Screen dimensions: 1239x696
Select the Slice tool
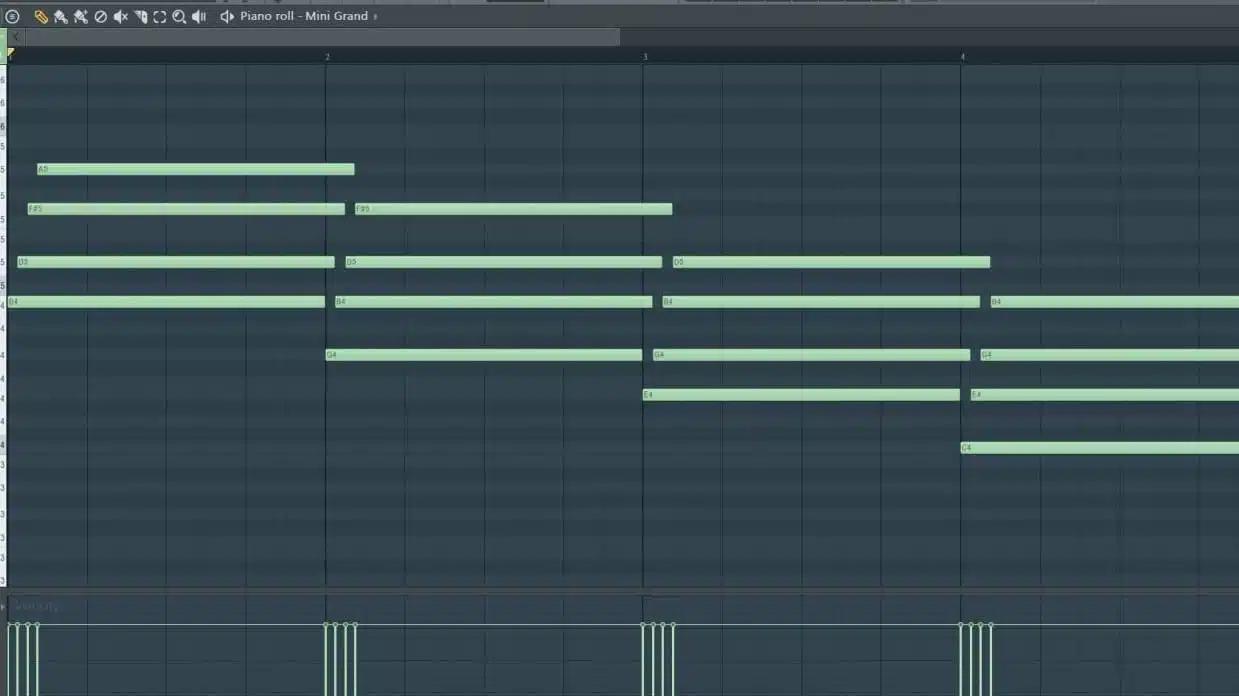pyautogui.click(x=141, y=16)
